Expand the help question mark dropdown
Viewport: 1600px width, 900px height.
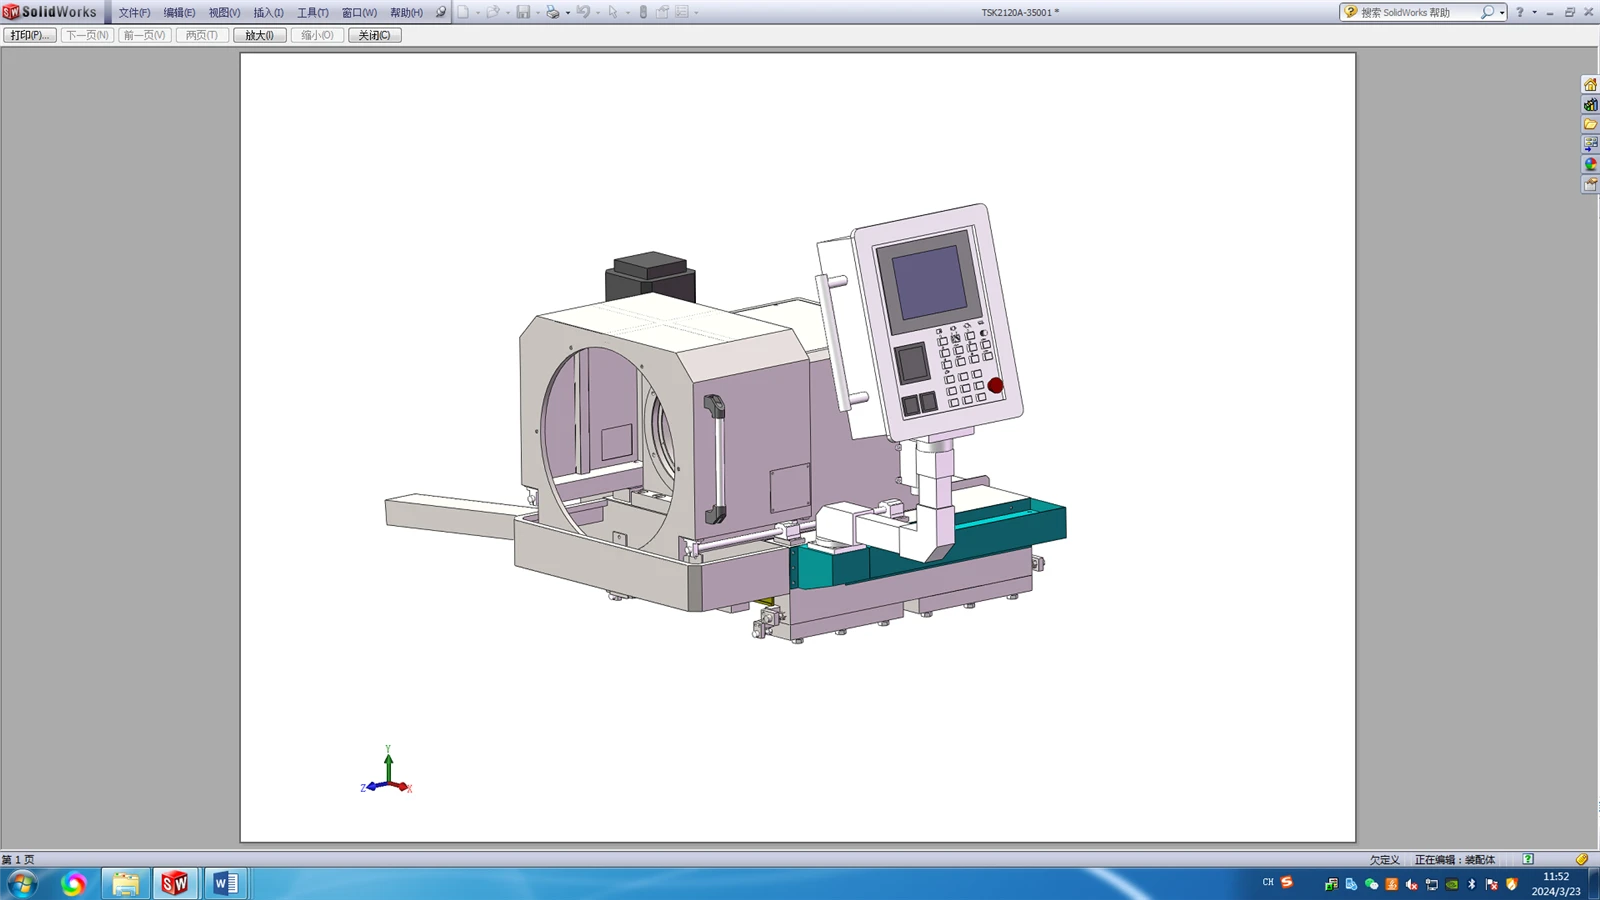click(1535, 13)
